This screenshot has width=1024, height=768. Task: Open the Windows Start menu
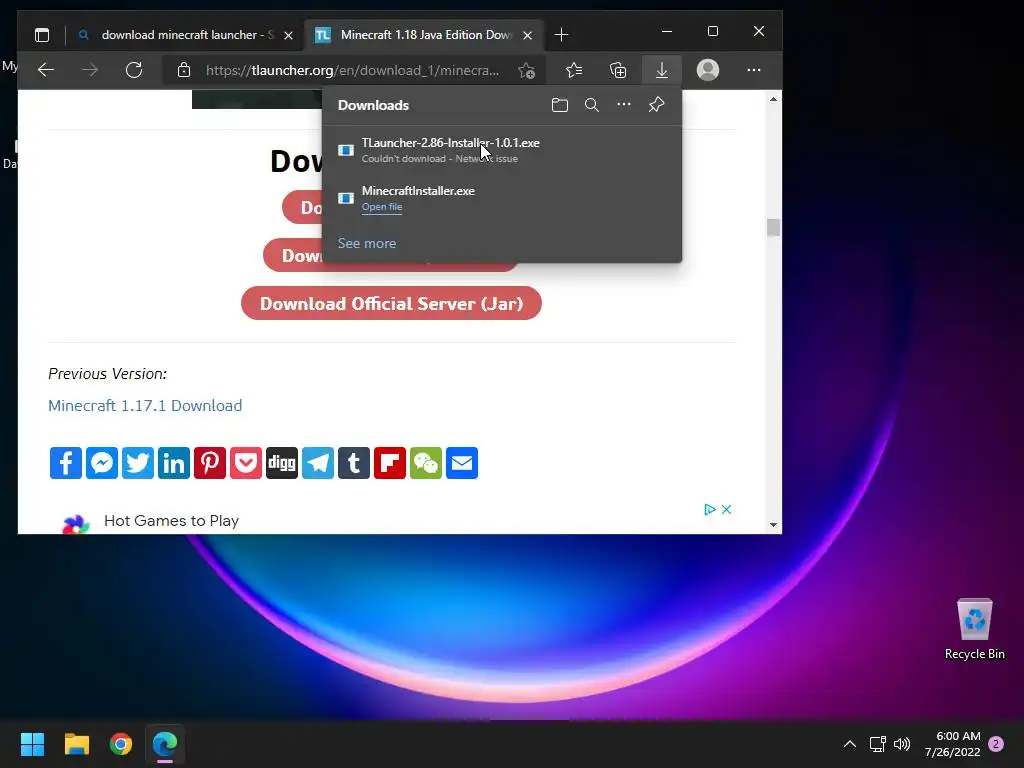[32, 744]
